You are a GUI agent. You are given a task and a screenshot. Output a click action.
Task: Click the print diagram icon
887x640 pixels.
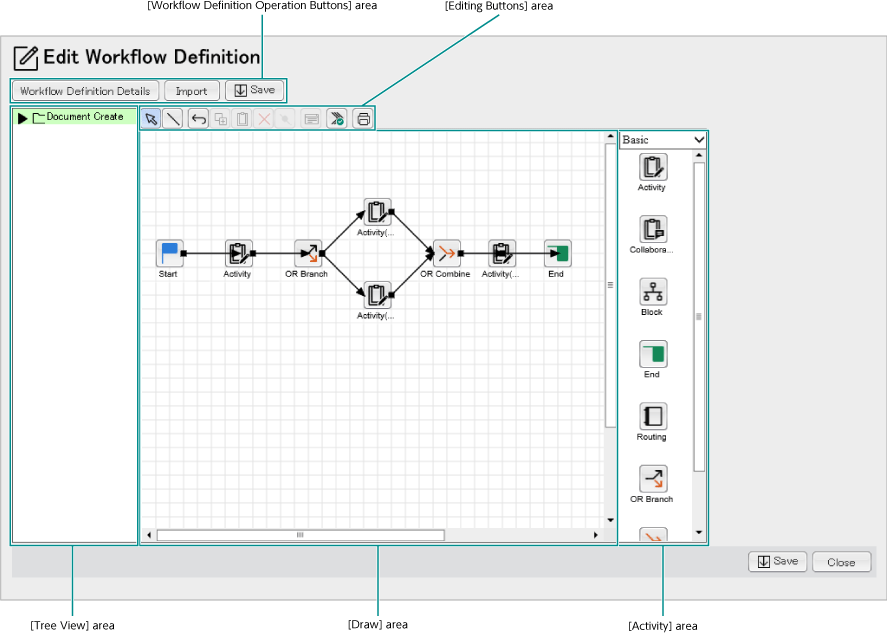pyautogui.click(x=362, y=118)
